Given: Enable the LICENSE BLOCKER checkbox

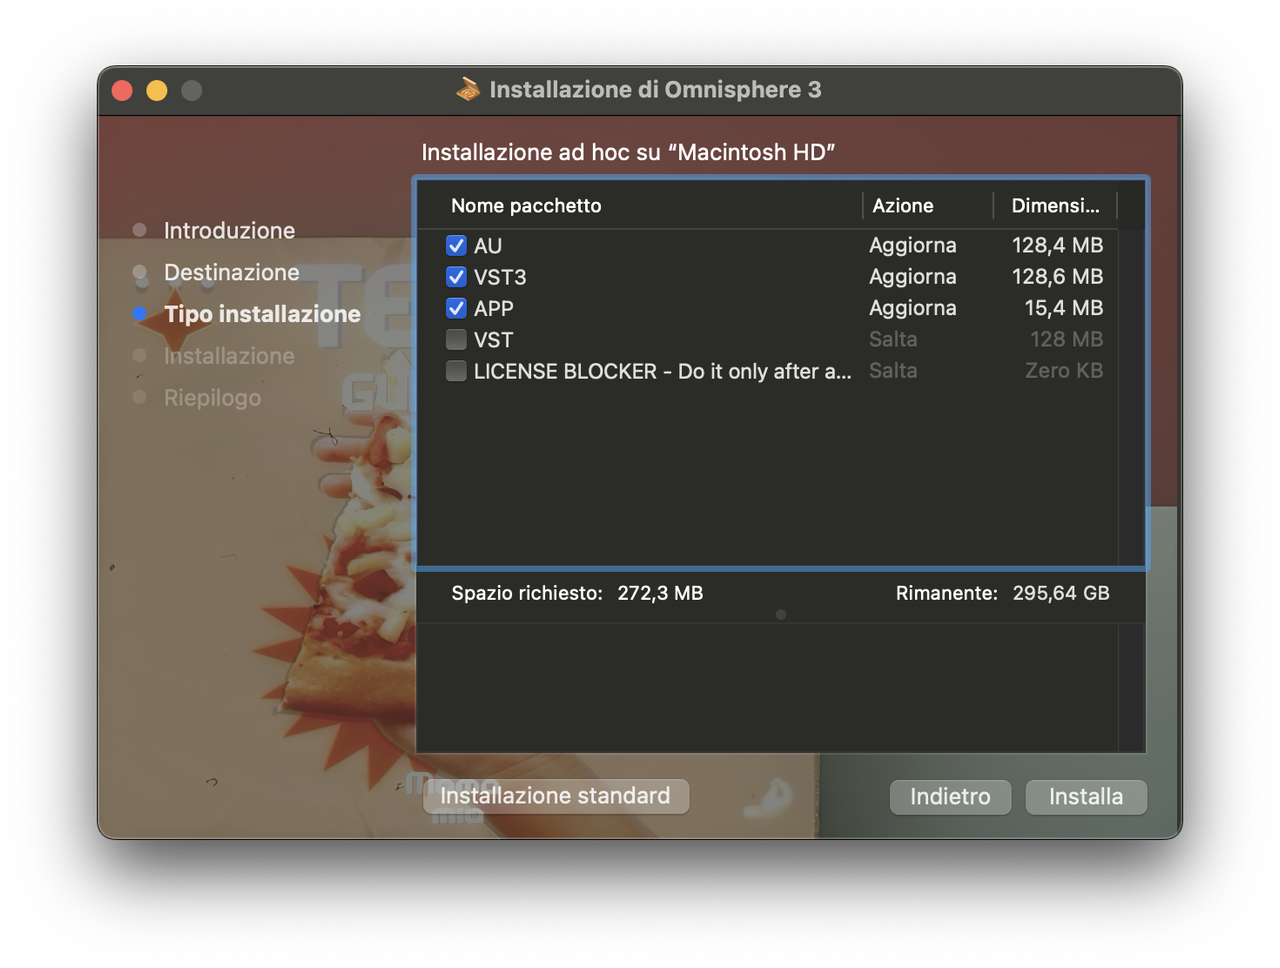Looking at the screenshot, I should pos(456,371).
